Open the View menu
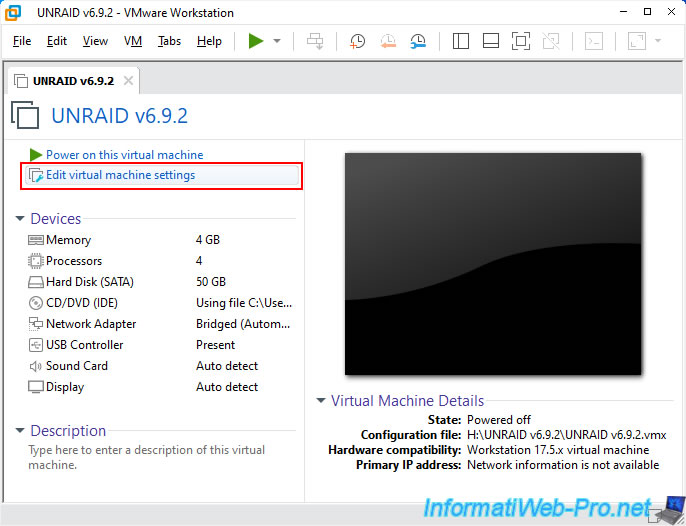The width and height of the screenshot is (686, 526). coord(95,41)
